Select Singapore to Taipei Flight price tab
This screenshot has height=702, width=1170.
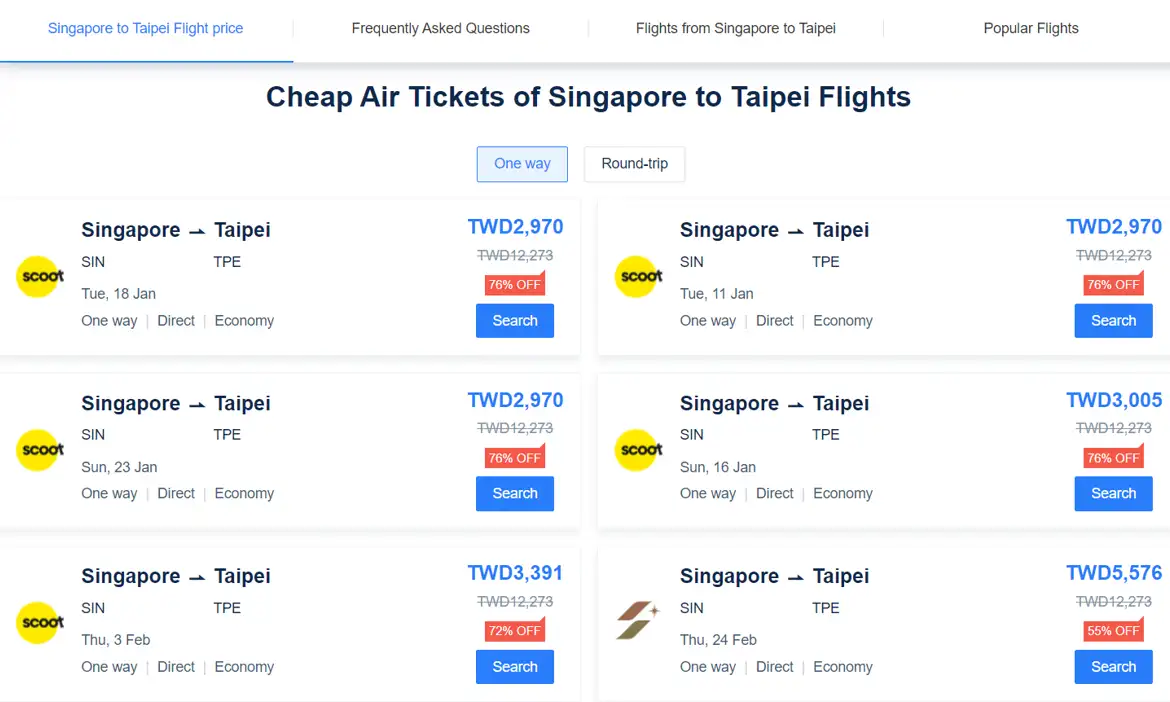click(146, 28)
